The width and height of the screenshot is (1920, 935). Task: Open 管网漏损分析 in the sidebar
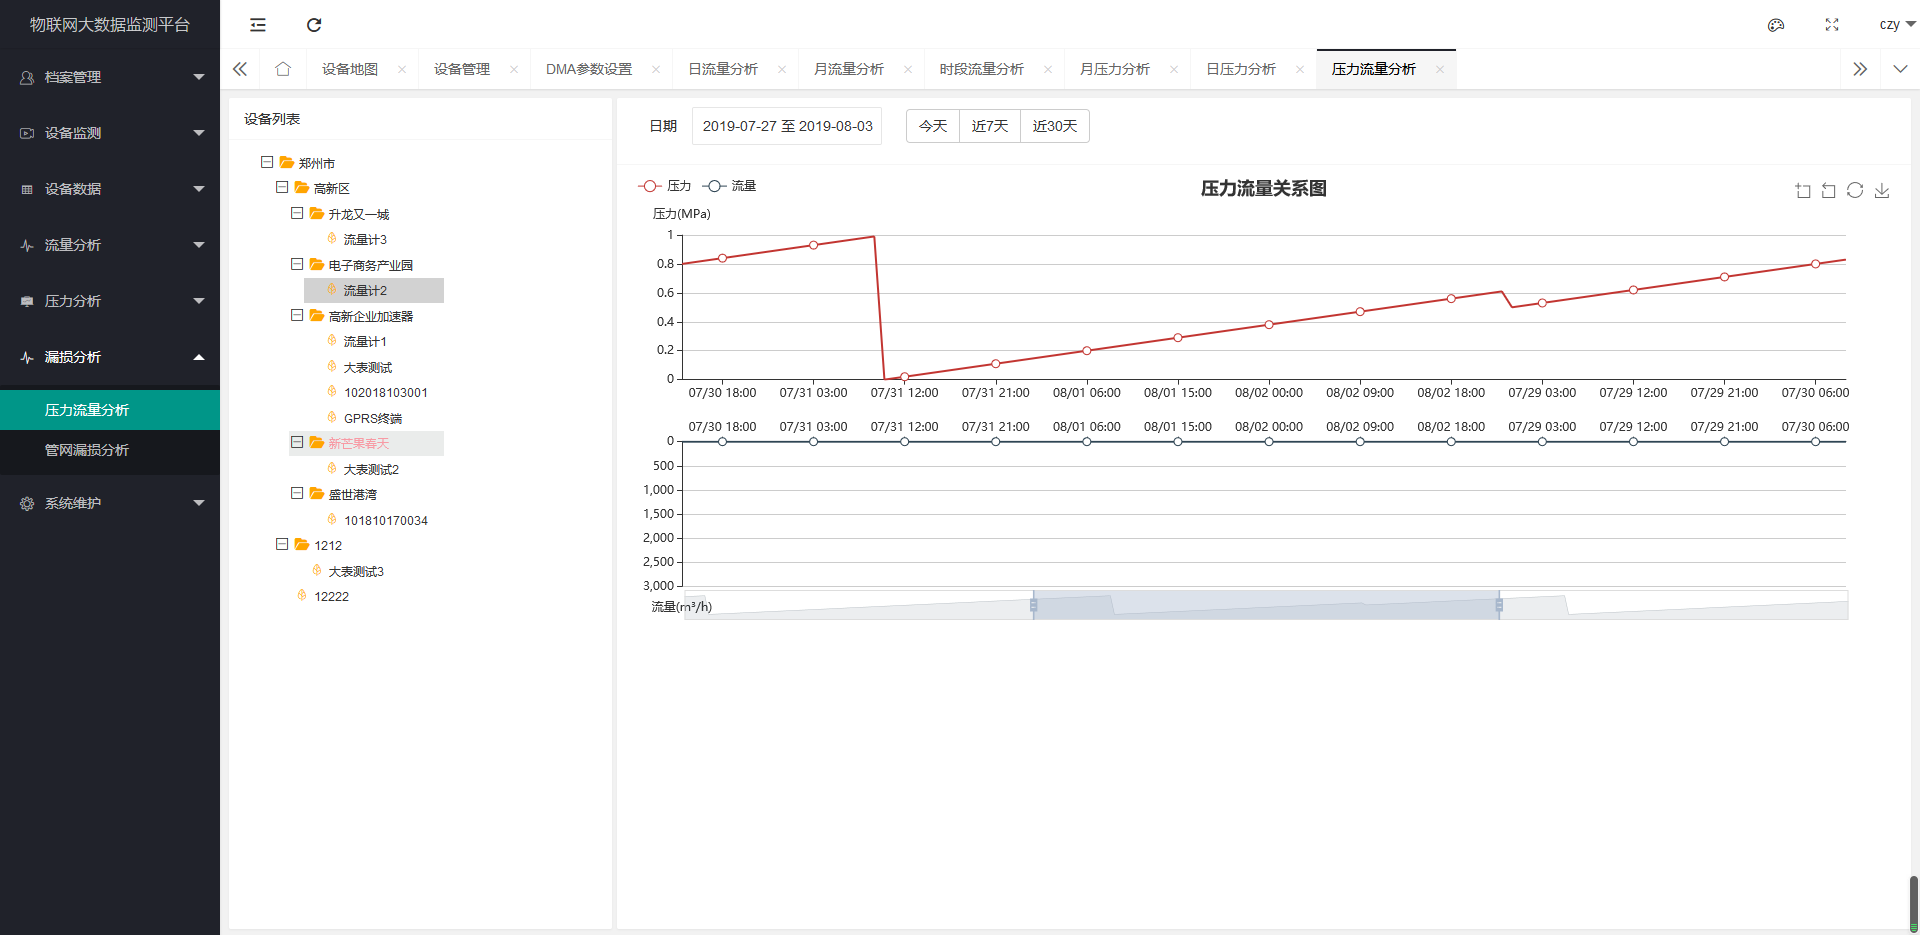point(87,450)
